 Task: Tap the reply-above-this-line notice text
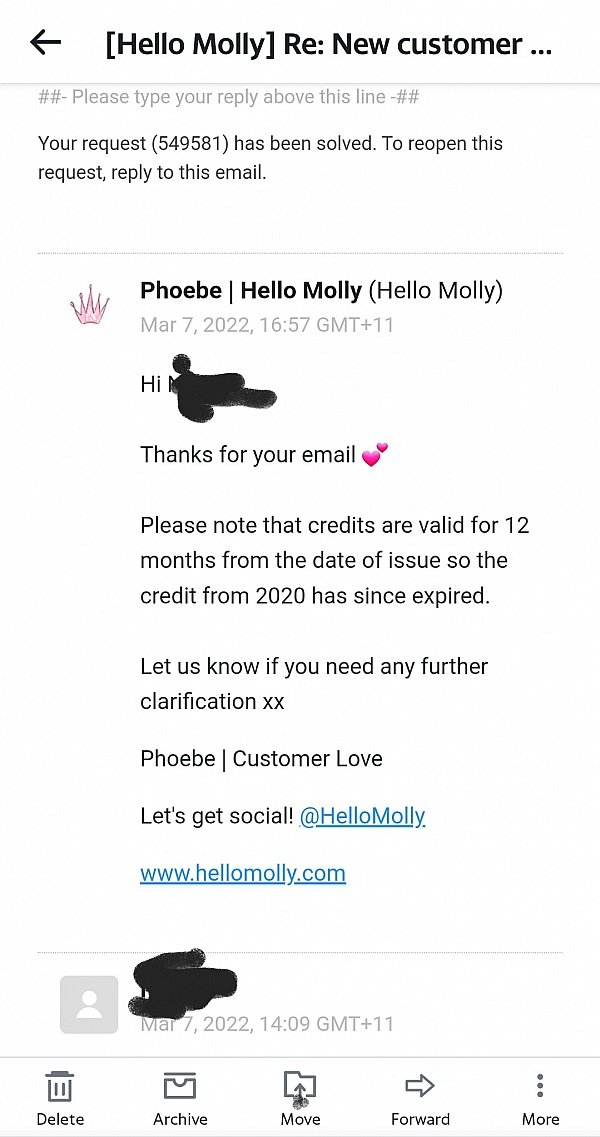[228, 96]
